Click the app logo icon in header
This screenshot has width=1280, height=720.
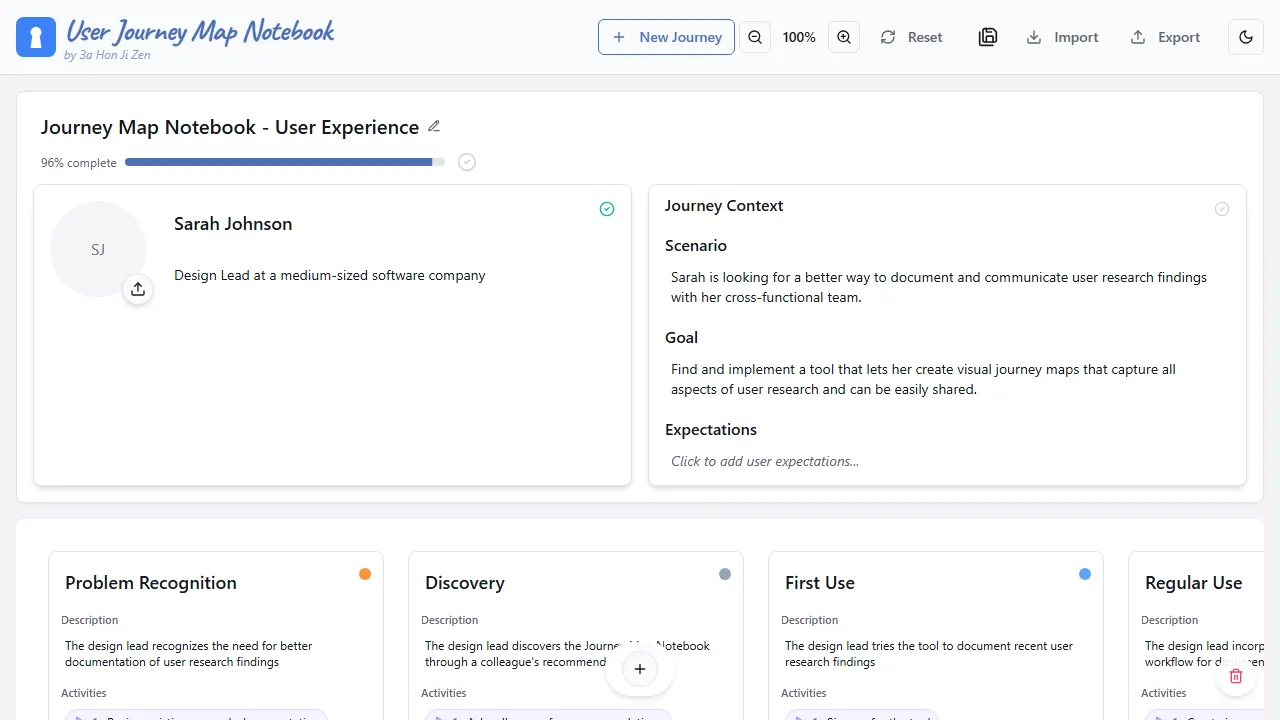click(36, 37)
